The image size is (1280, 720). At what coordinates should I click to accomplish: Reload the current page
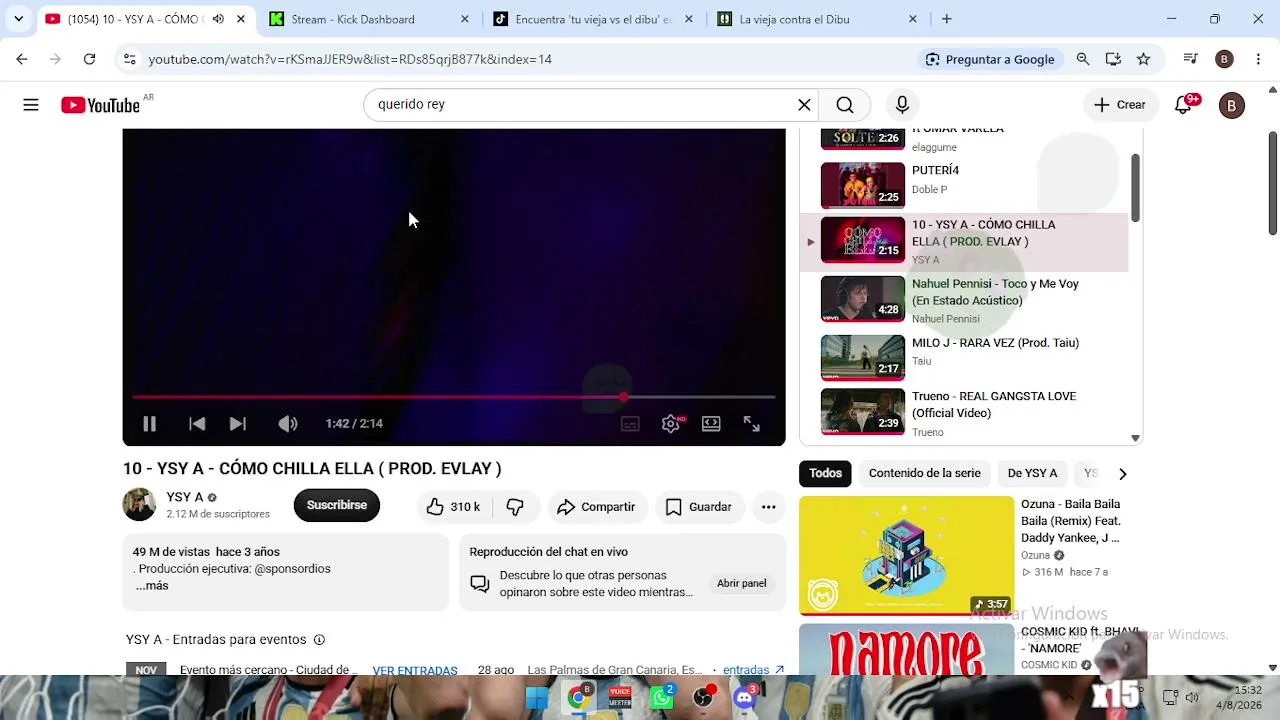point(89,59)
